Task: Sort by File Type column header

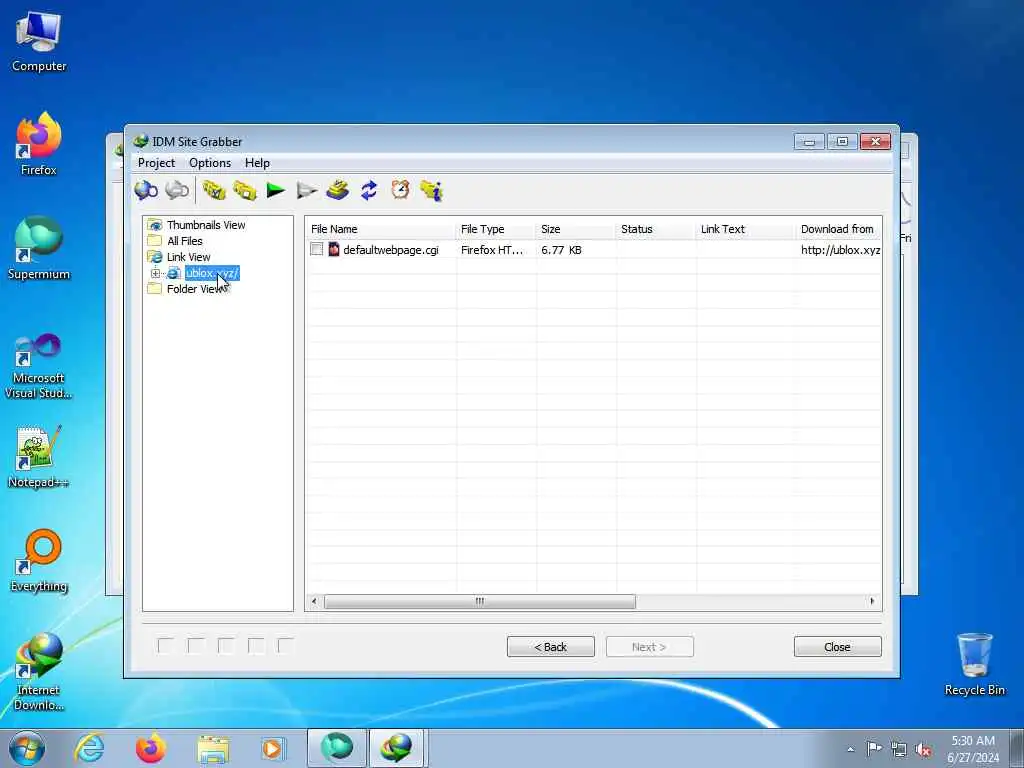Action: [x=496, y=229]
